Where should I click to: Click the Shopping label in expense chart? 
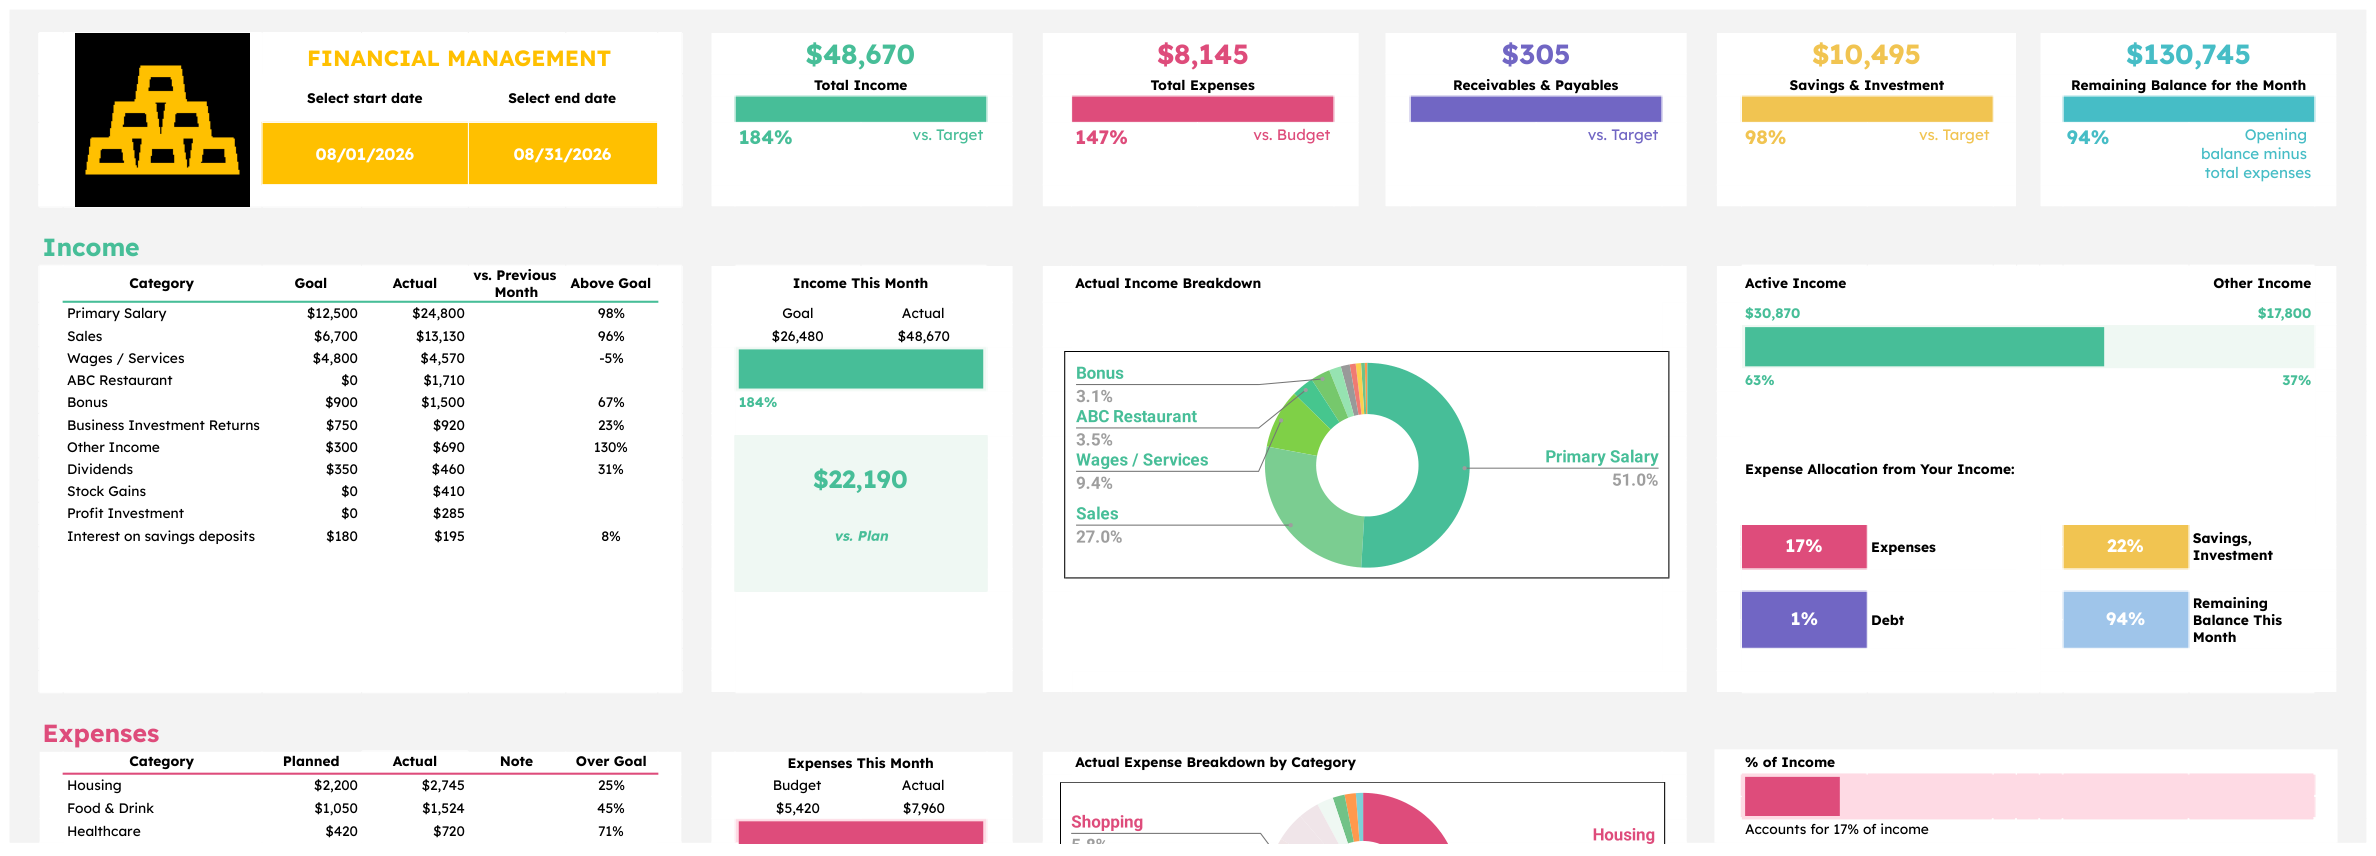(x=1107, y=822)
